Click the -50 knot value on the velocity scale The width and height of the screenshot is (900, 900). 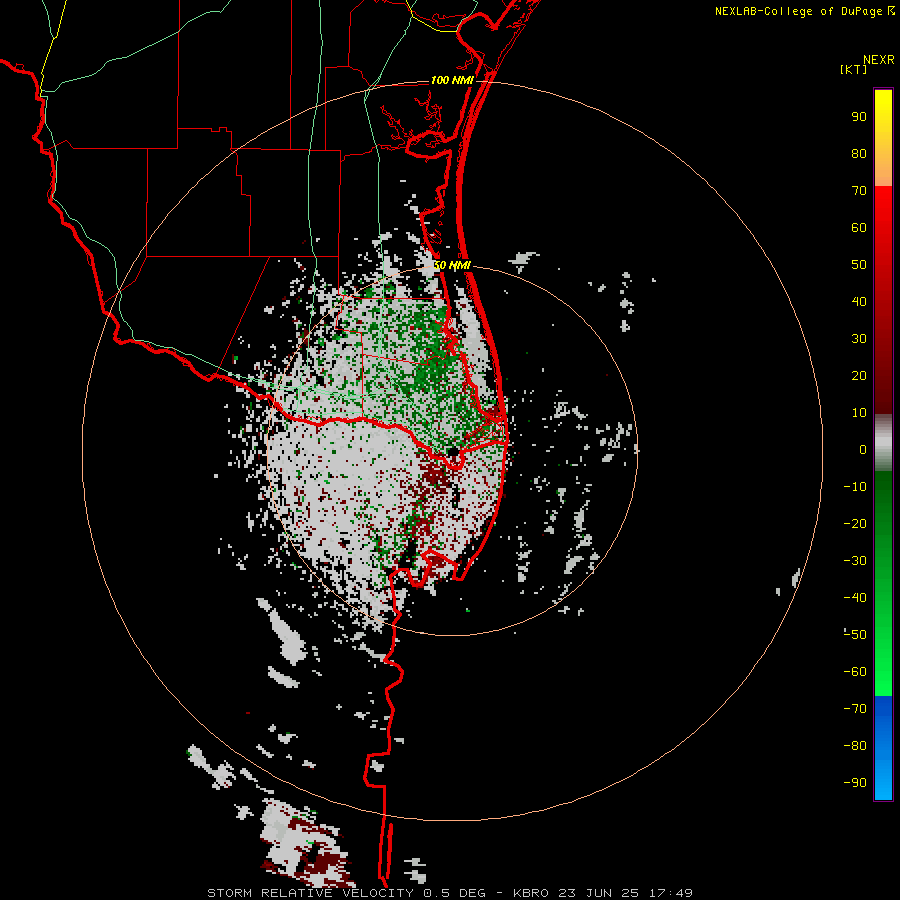pyautogui.click(x=855, y=635)
